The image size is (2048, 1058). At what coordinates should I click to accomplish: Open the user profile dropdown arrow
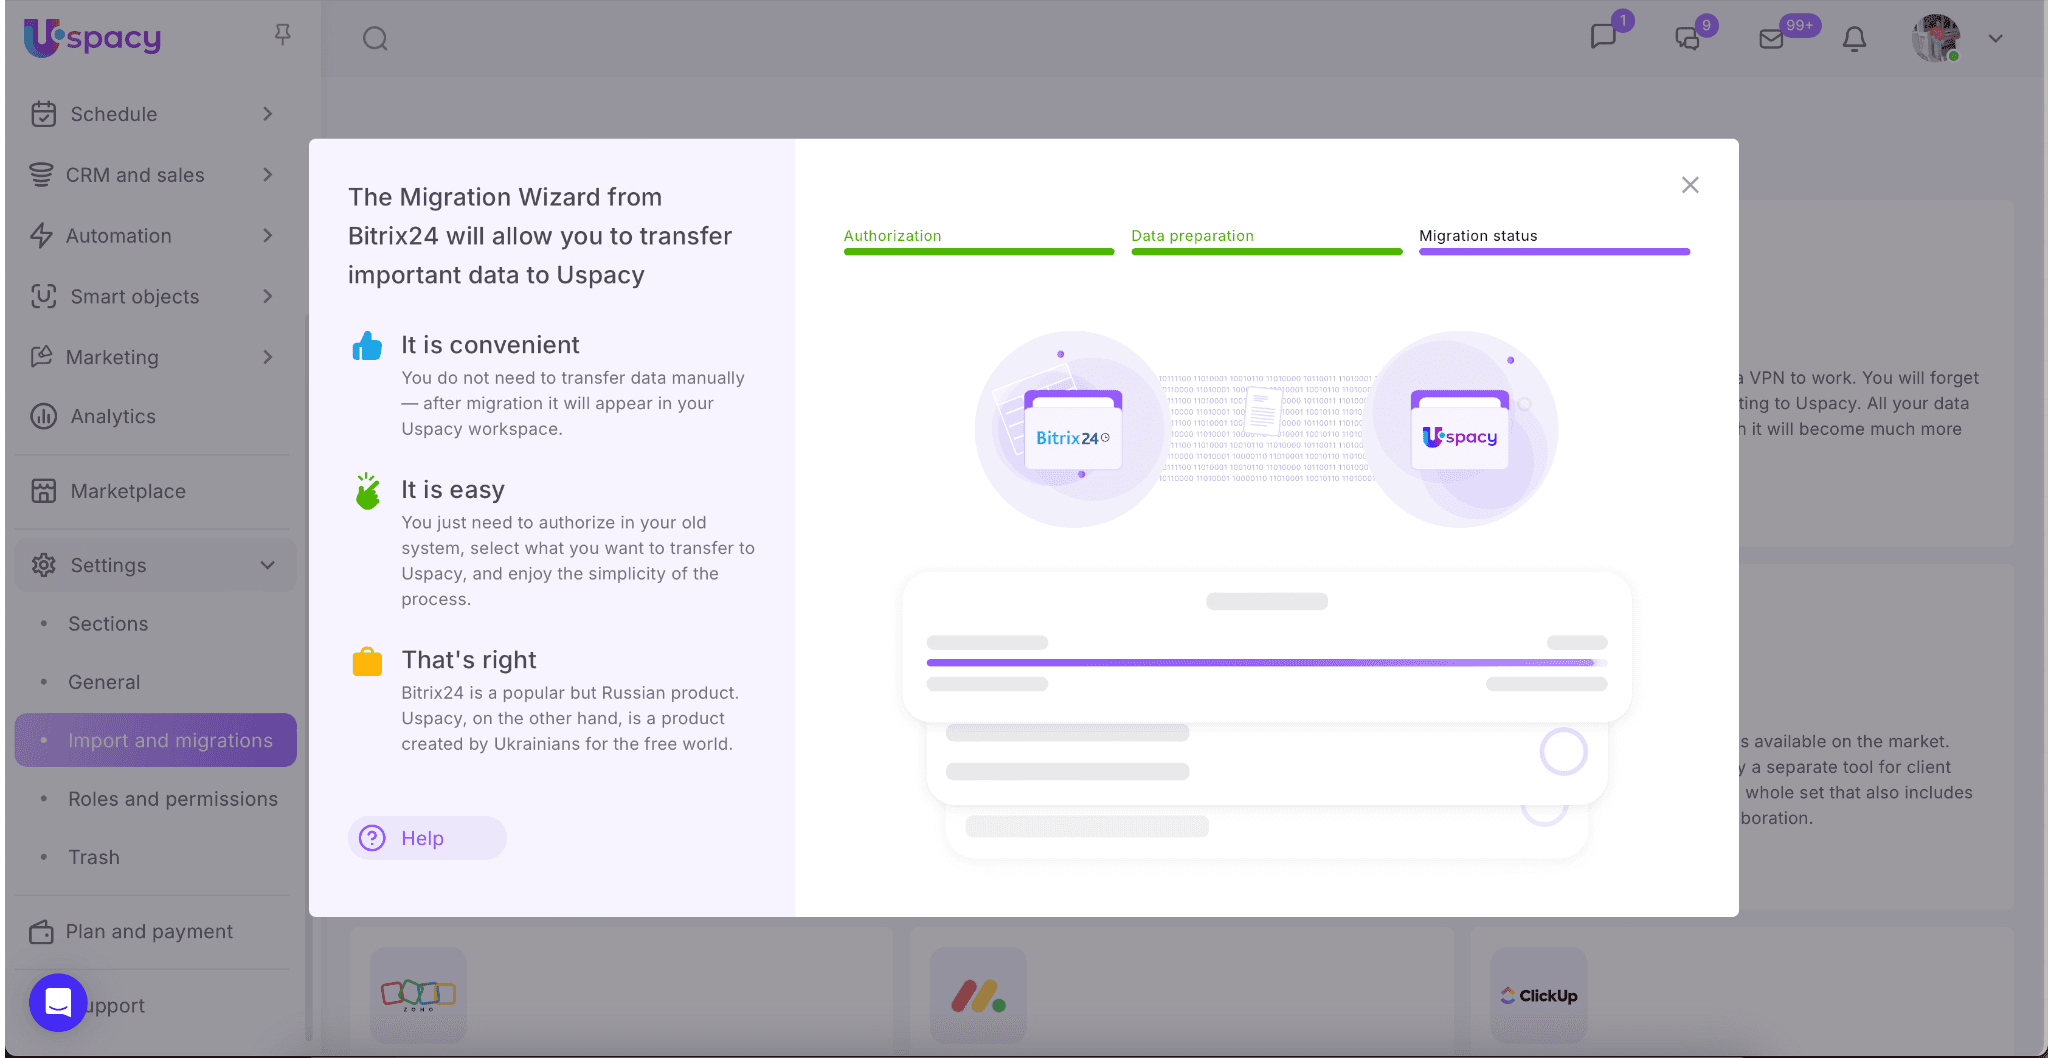click(1995, 39)
